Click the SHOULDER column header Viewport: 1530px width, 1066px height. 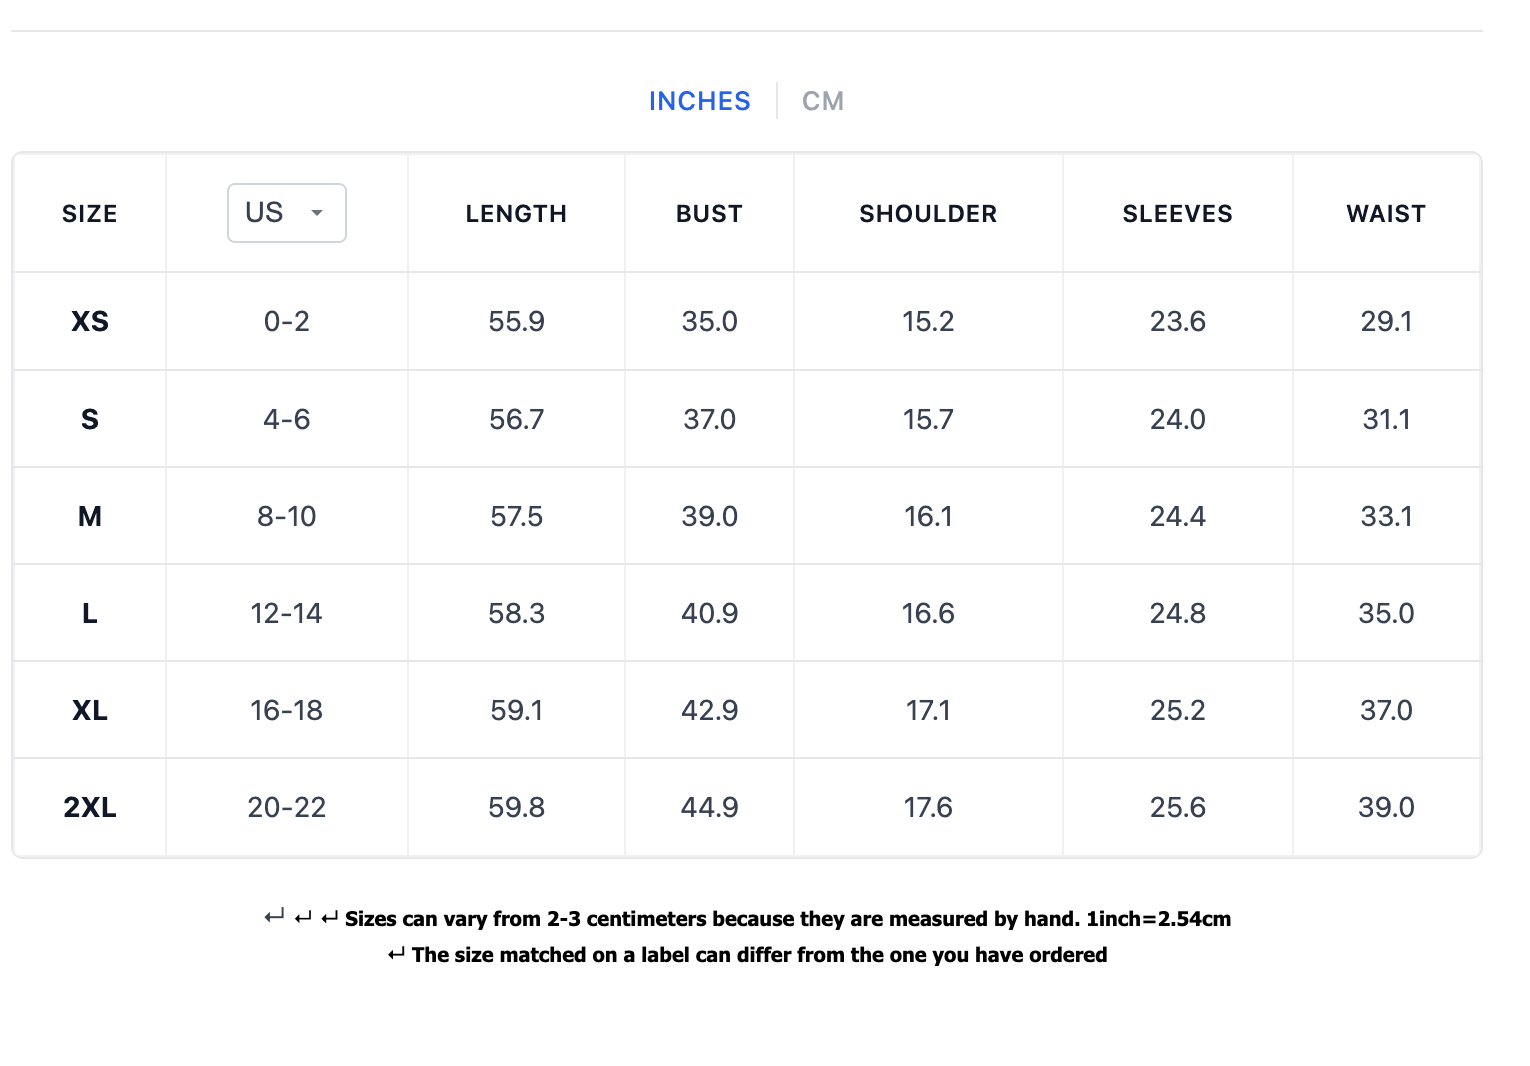pos(928,214)
